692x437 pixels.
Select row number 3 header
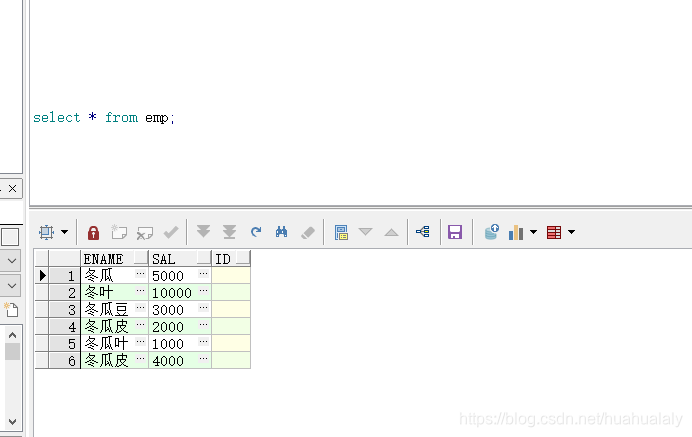click(64, 309)
